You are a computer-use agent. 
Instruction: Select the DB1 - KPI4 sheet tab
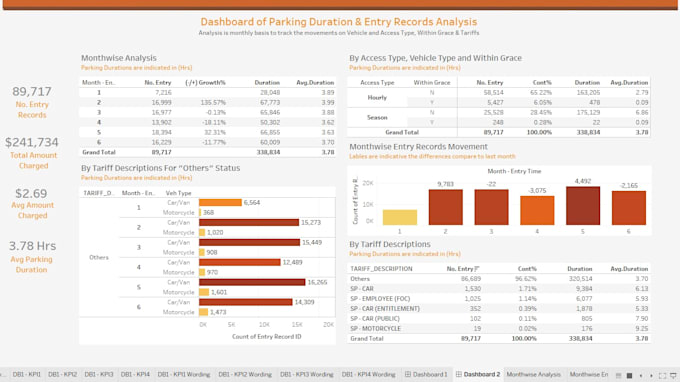[x=135, y=374]
